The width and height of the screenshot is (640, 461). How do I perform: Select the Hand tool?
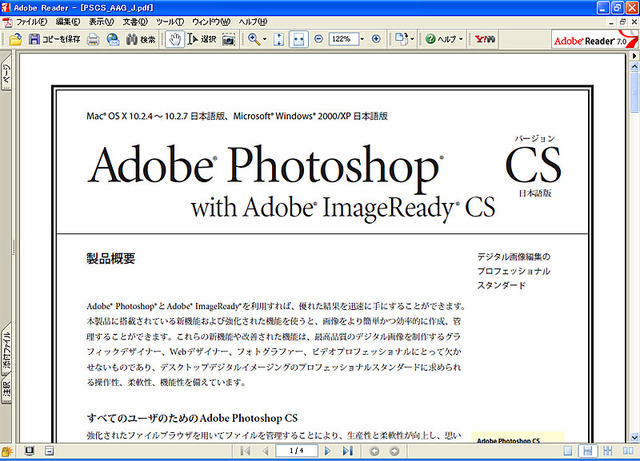point(175,39)
